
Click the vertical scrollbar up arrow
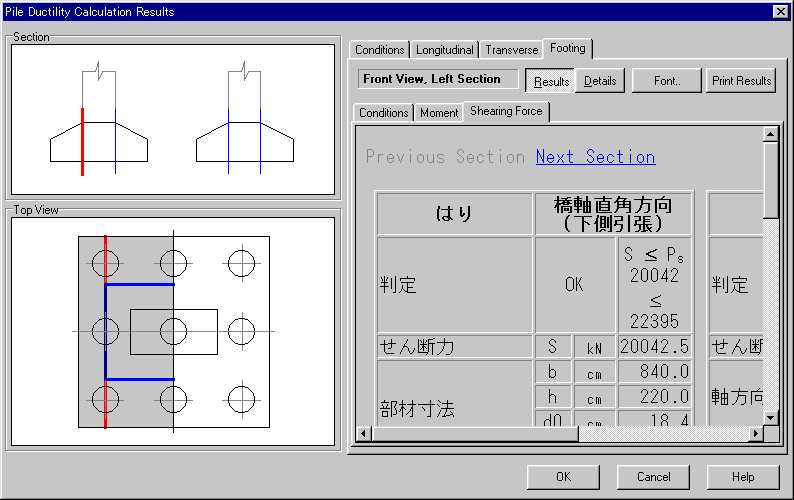770,134
